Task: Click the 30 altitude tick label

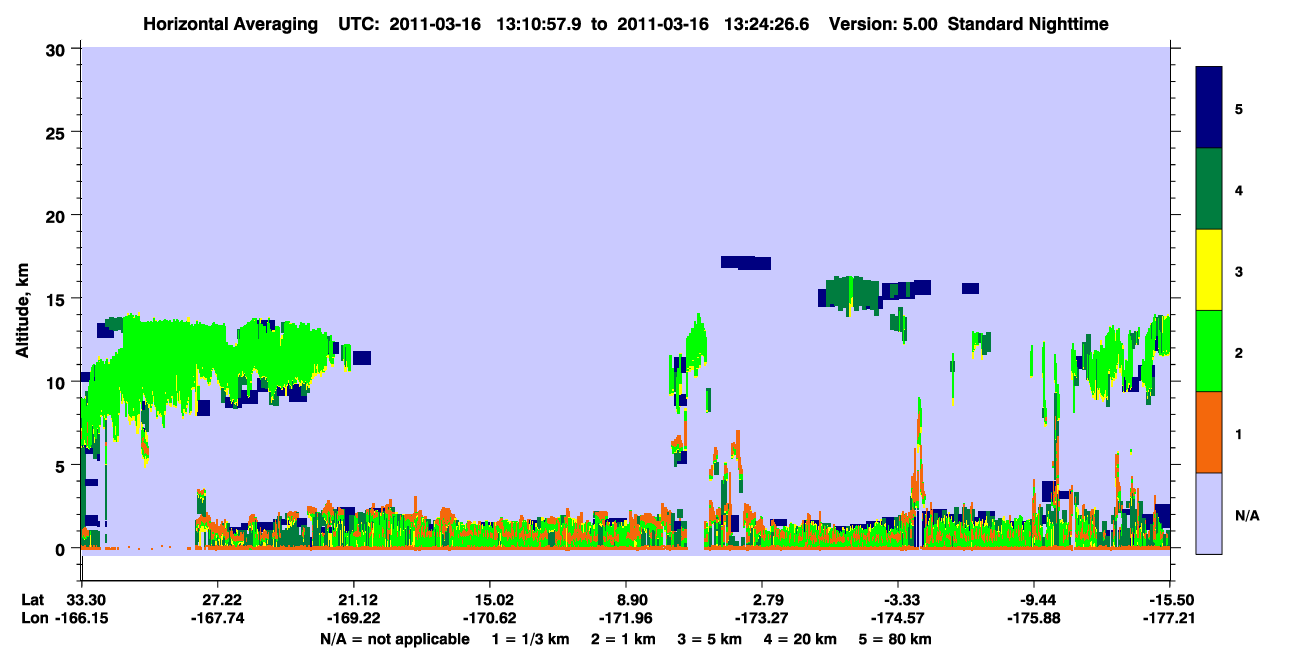Action: [58, 49]
